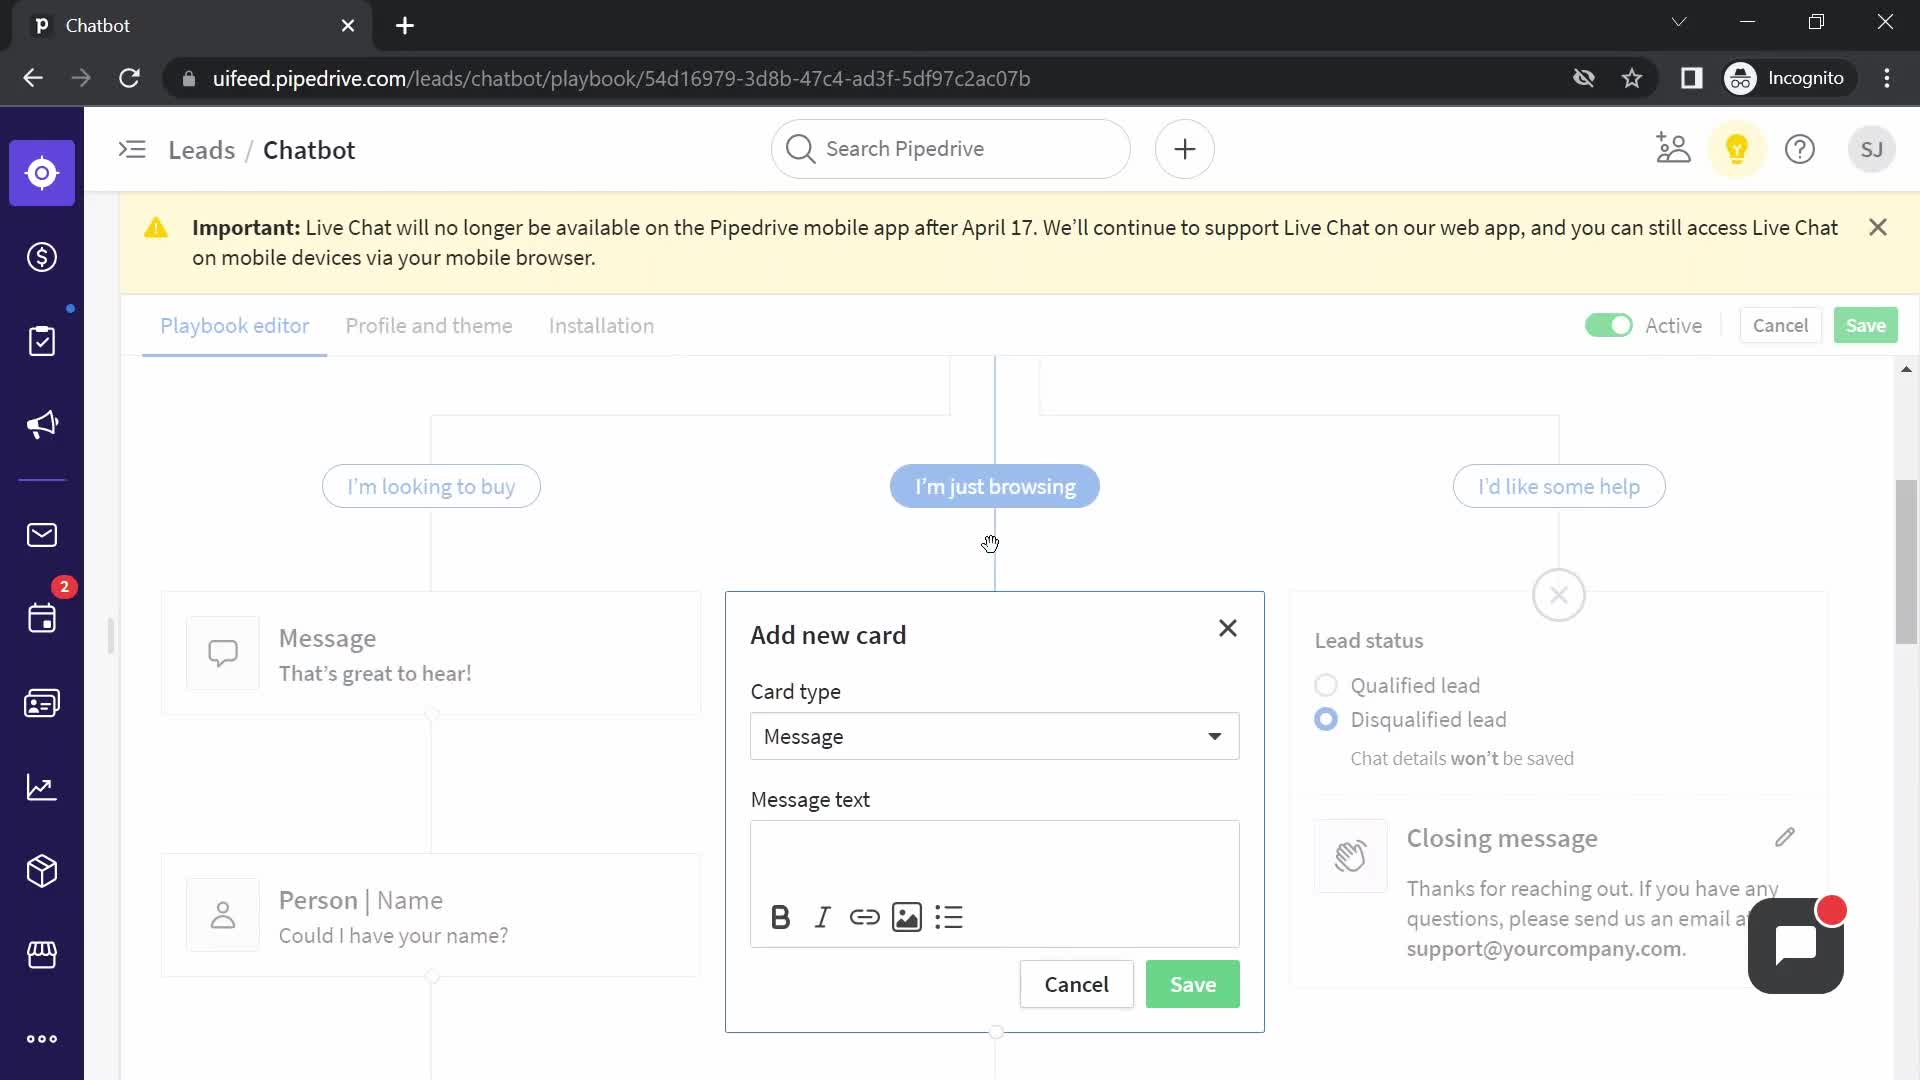Select the Disqualified lead radio button
The image size is (1920, 1080).
point(1325,719)
